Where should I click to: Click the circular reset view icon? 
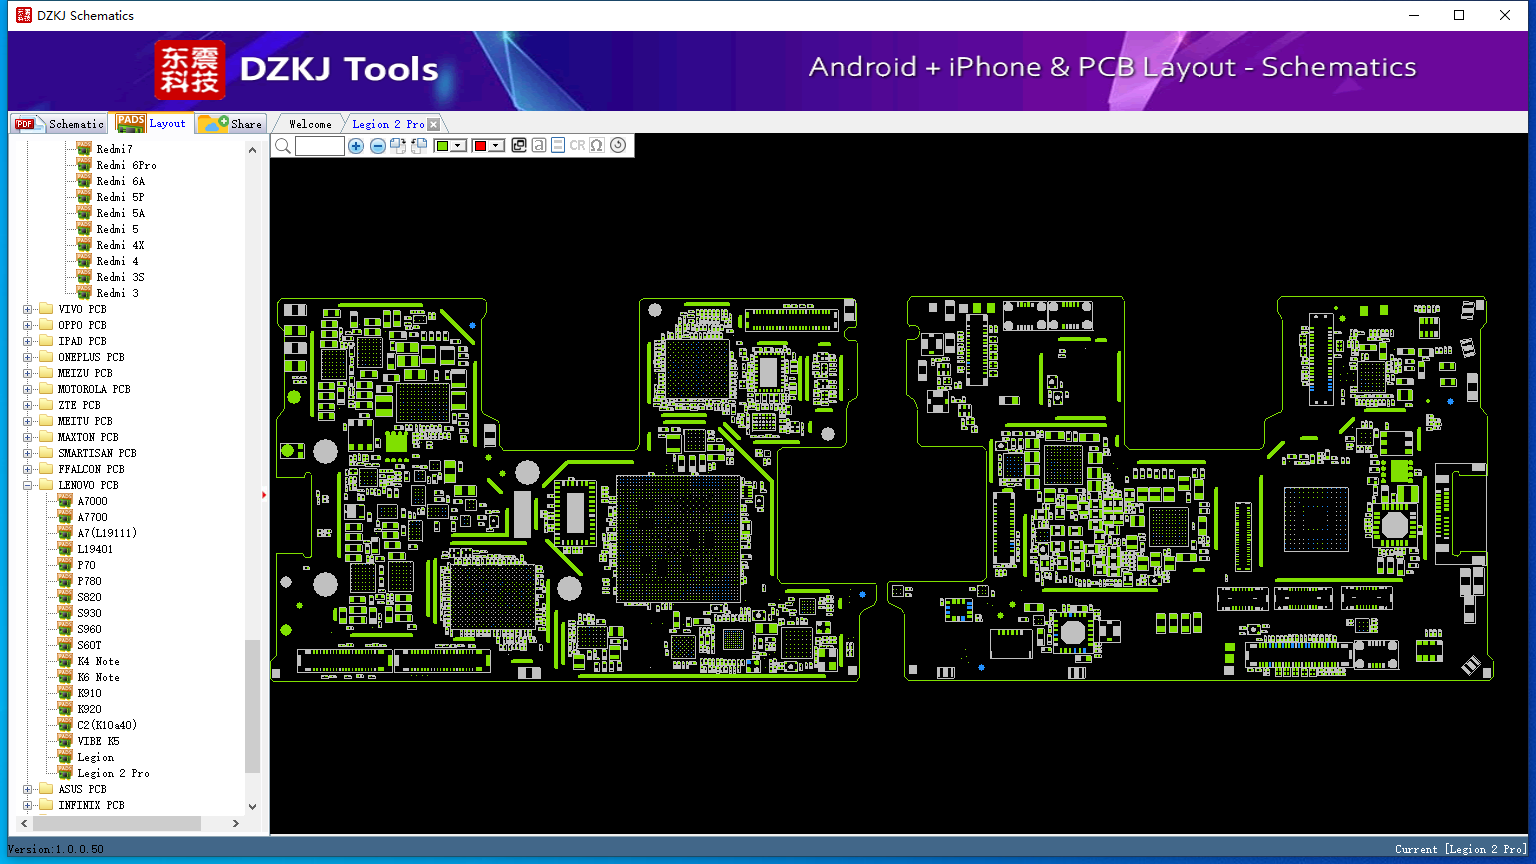click(x=618, y=146)
